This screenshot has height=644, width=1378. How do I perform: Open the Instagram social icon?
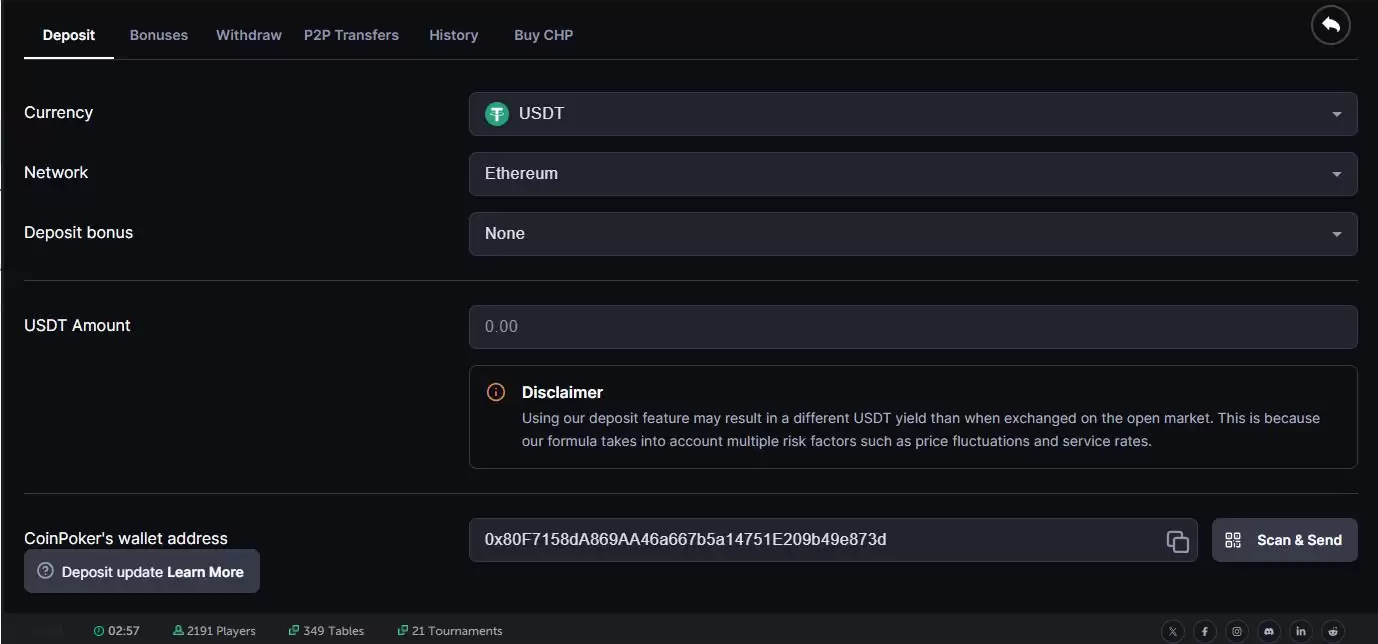1237,631
